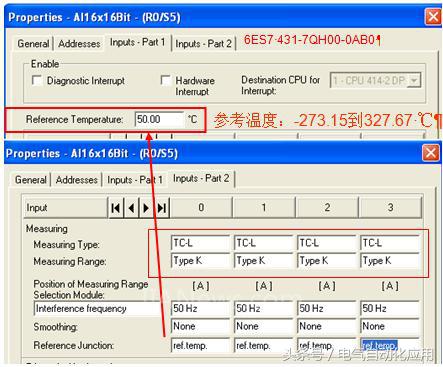Click [A] position marker under input 0
This screenshot has width=443, height=367.
pyautogui.click(x=201, y=286)
